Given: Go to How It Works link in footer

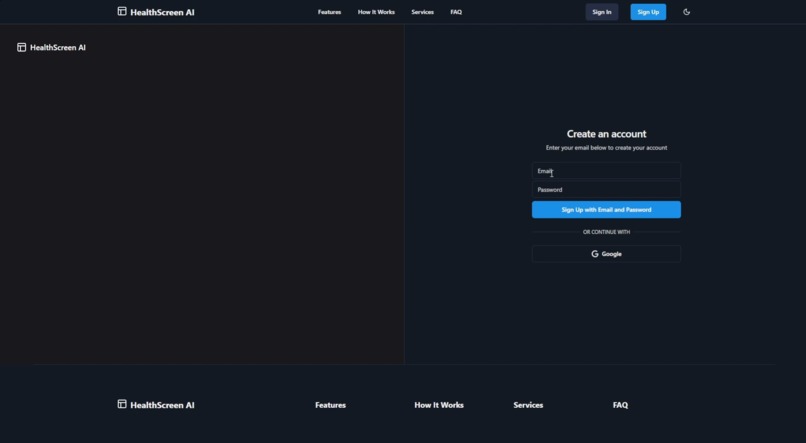Looking at the screenshot, I should pos(439,405).
